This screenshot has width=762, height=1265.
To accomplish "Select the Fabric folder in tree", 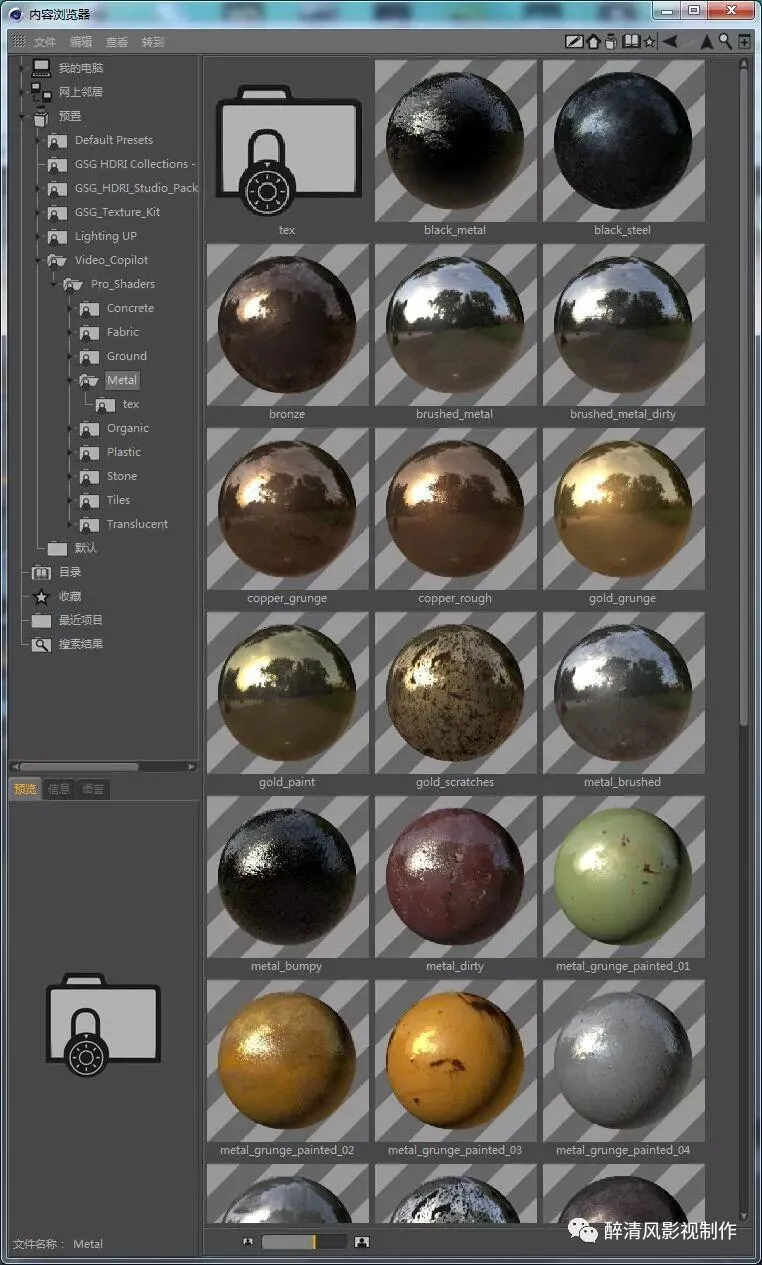I will 123,332.
